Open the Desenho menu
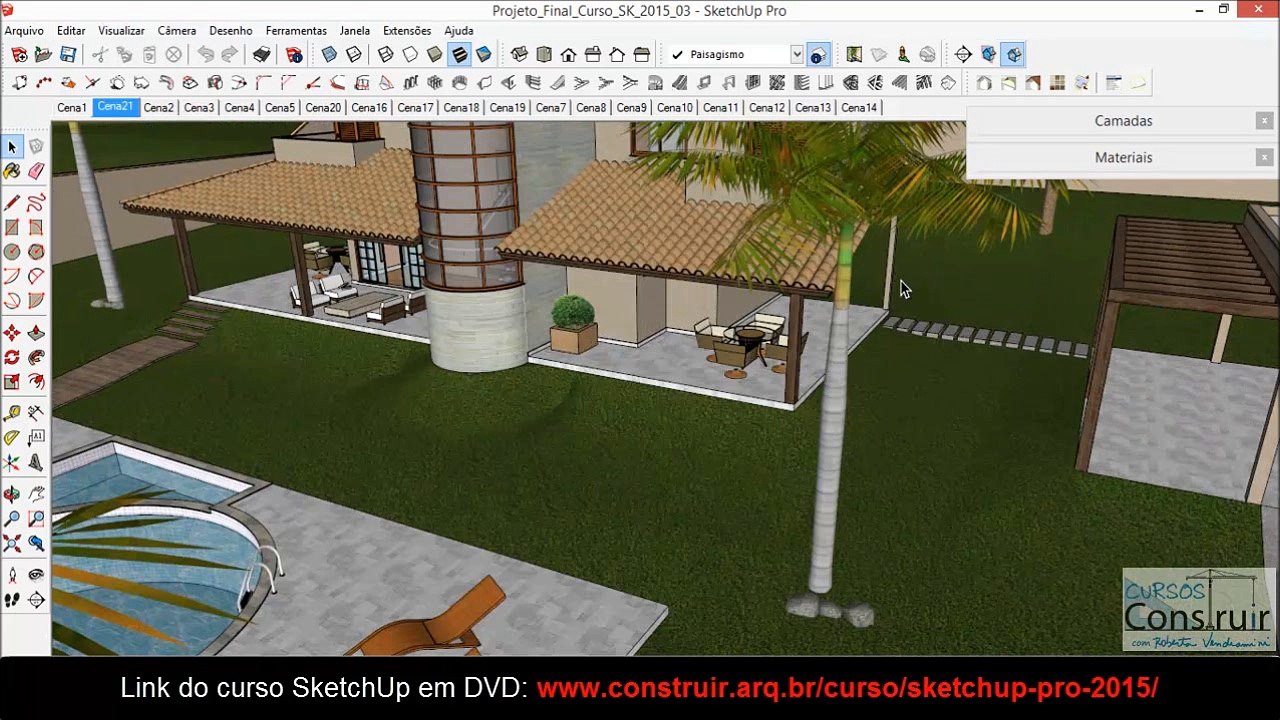The height and width of the screenshot is (720, 1280). click(231, 31)
